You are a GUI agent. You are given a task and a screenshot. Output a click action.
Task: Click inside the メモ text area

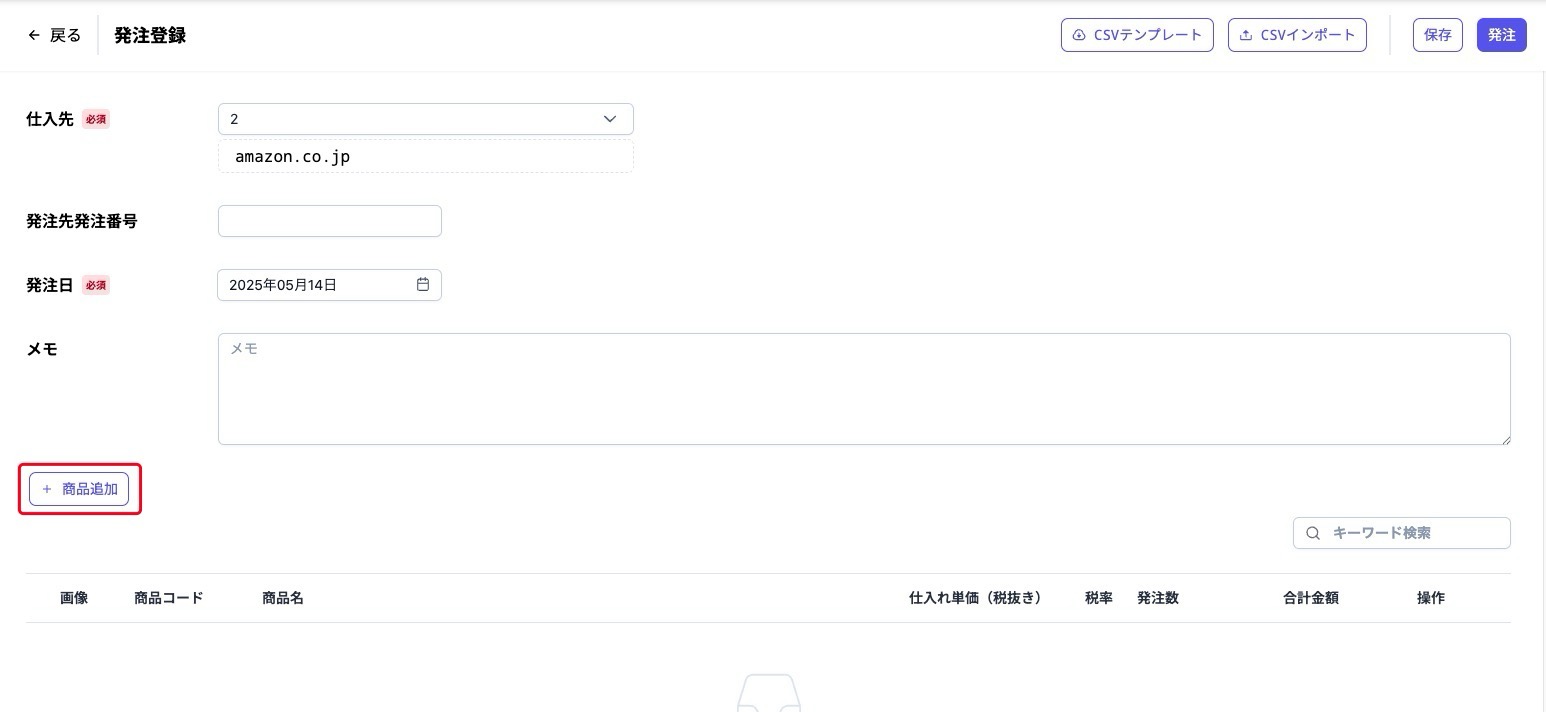(x=863, y=388)
